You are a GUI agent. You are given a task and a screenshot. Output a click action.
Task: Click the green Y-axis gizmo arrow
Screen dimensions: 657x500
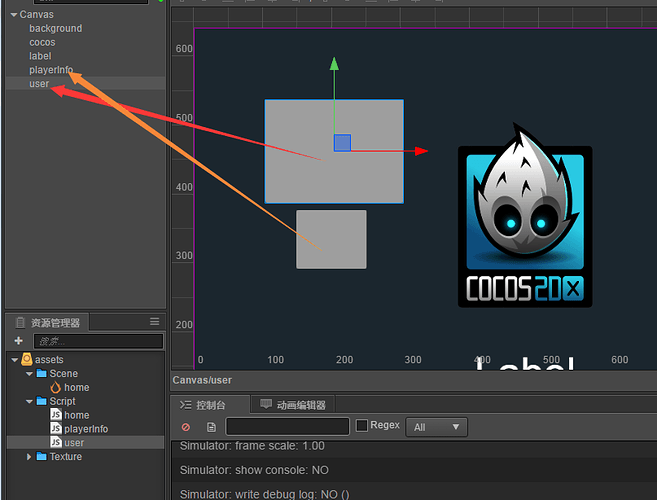(334, 64)
